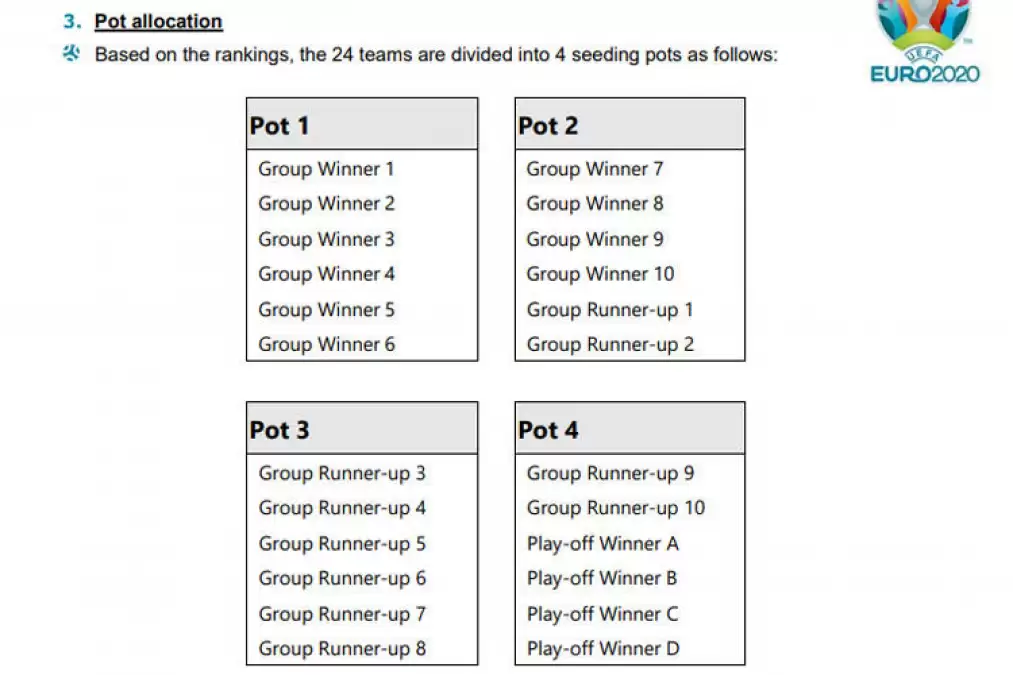
Task: Click Group Runner-up 1 row
Action: tap(609, 309)
